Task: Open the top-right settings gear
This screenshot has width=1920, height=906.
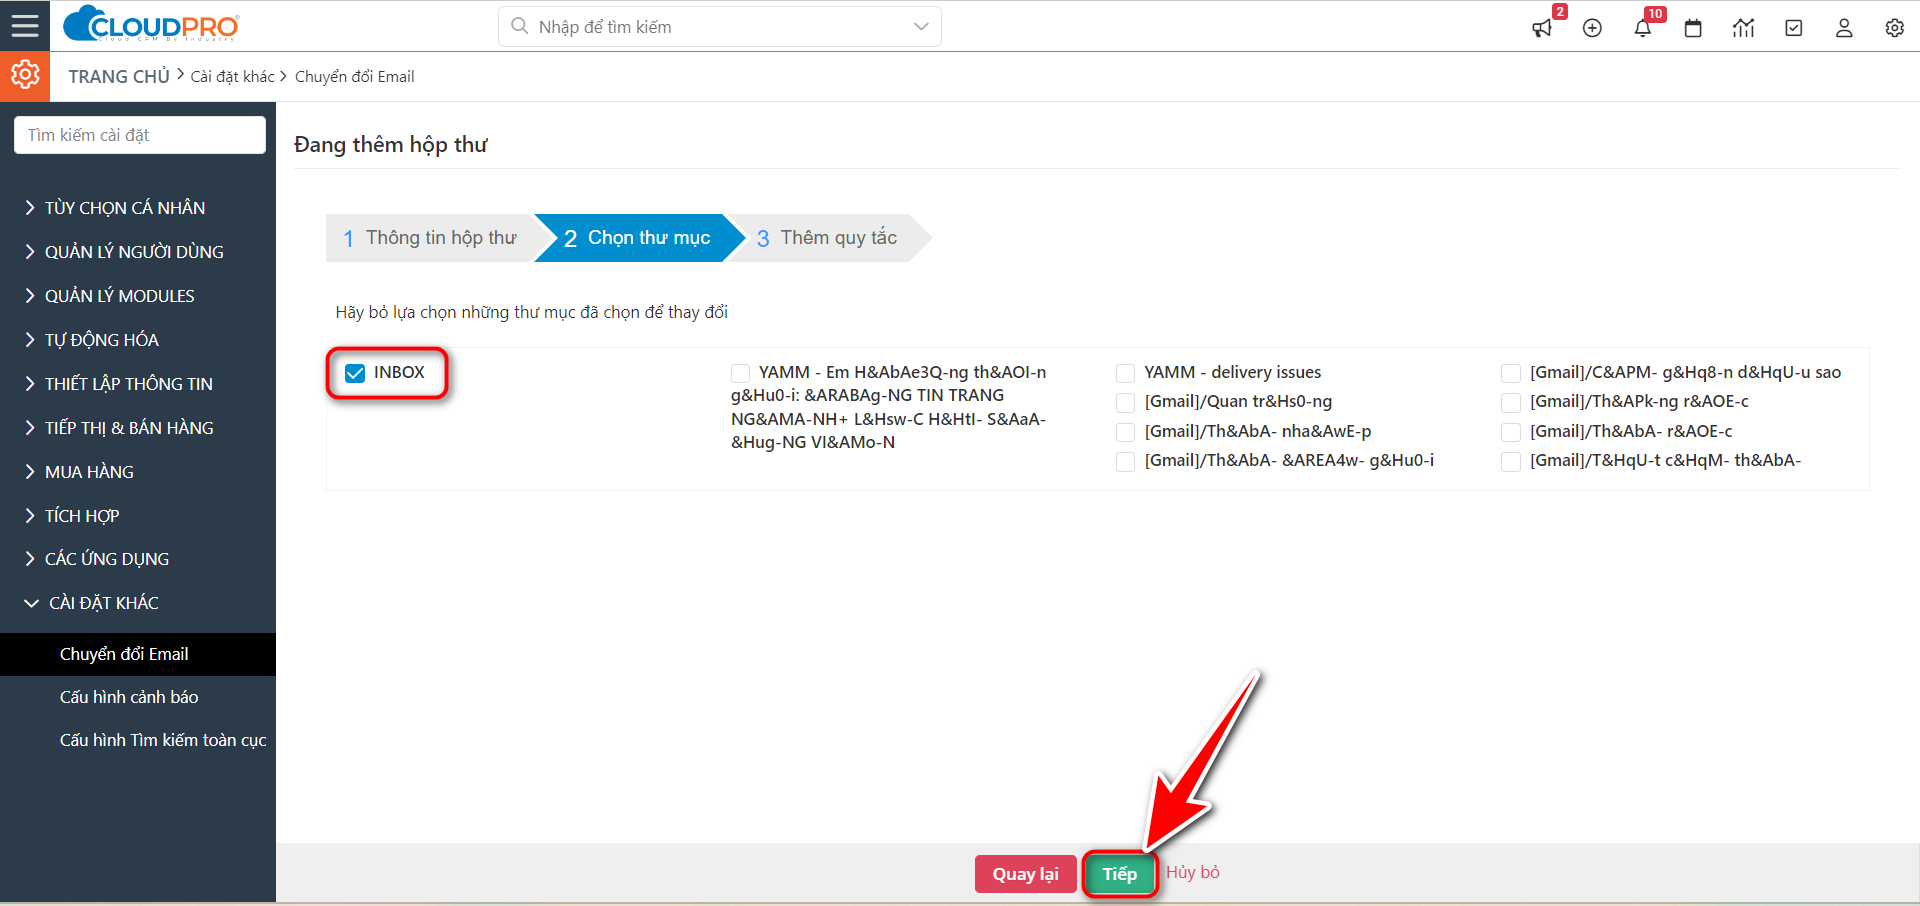Action: pos(1894,28)
